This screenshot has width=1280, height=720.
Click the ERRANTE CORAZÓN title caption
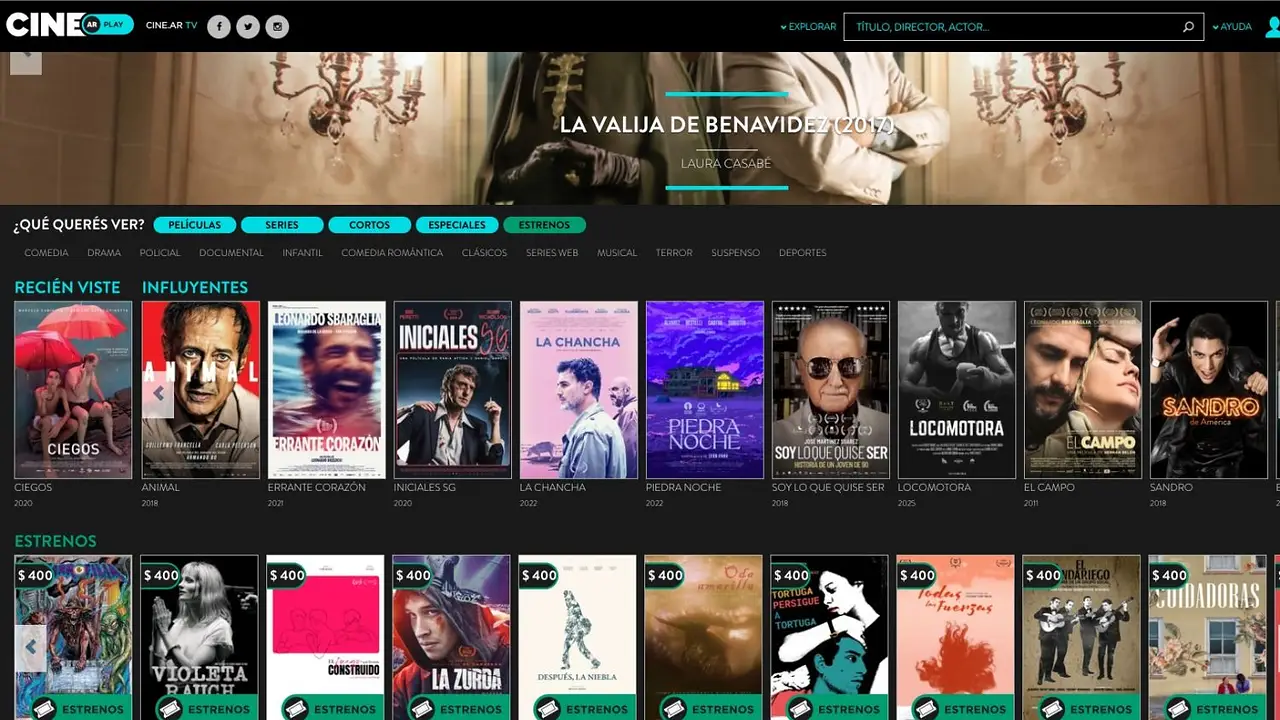point(317,487)
